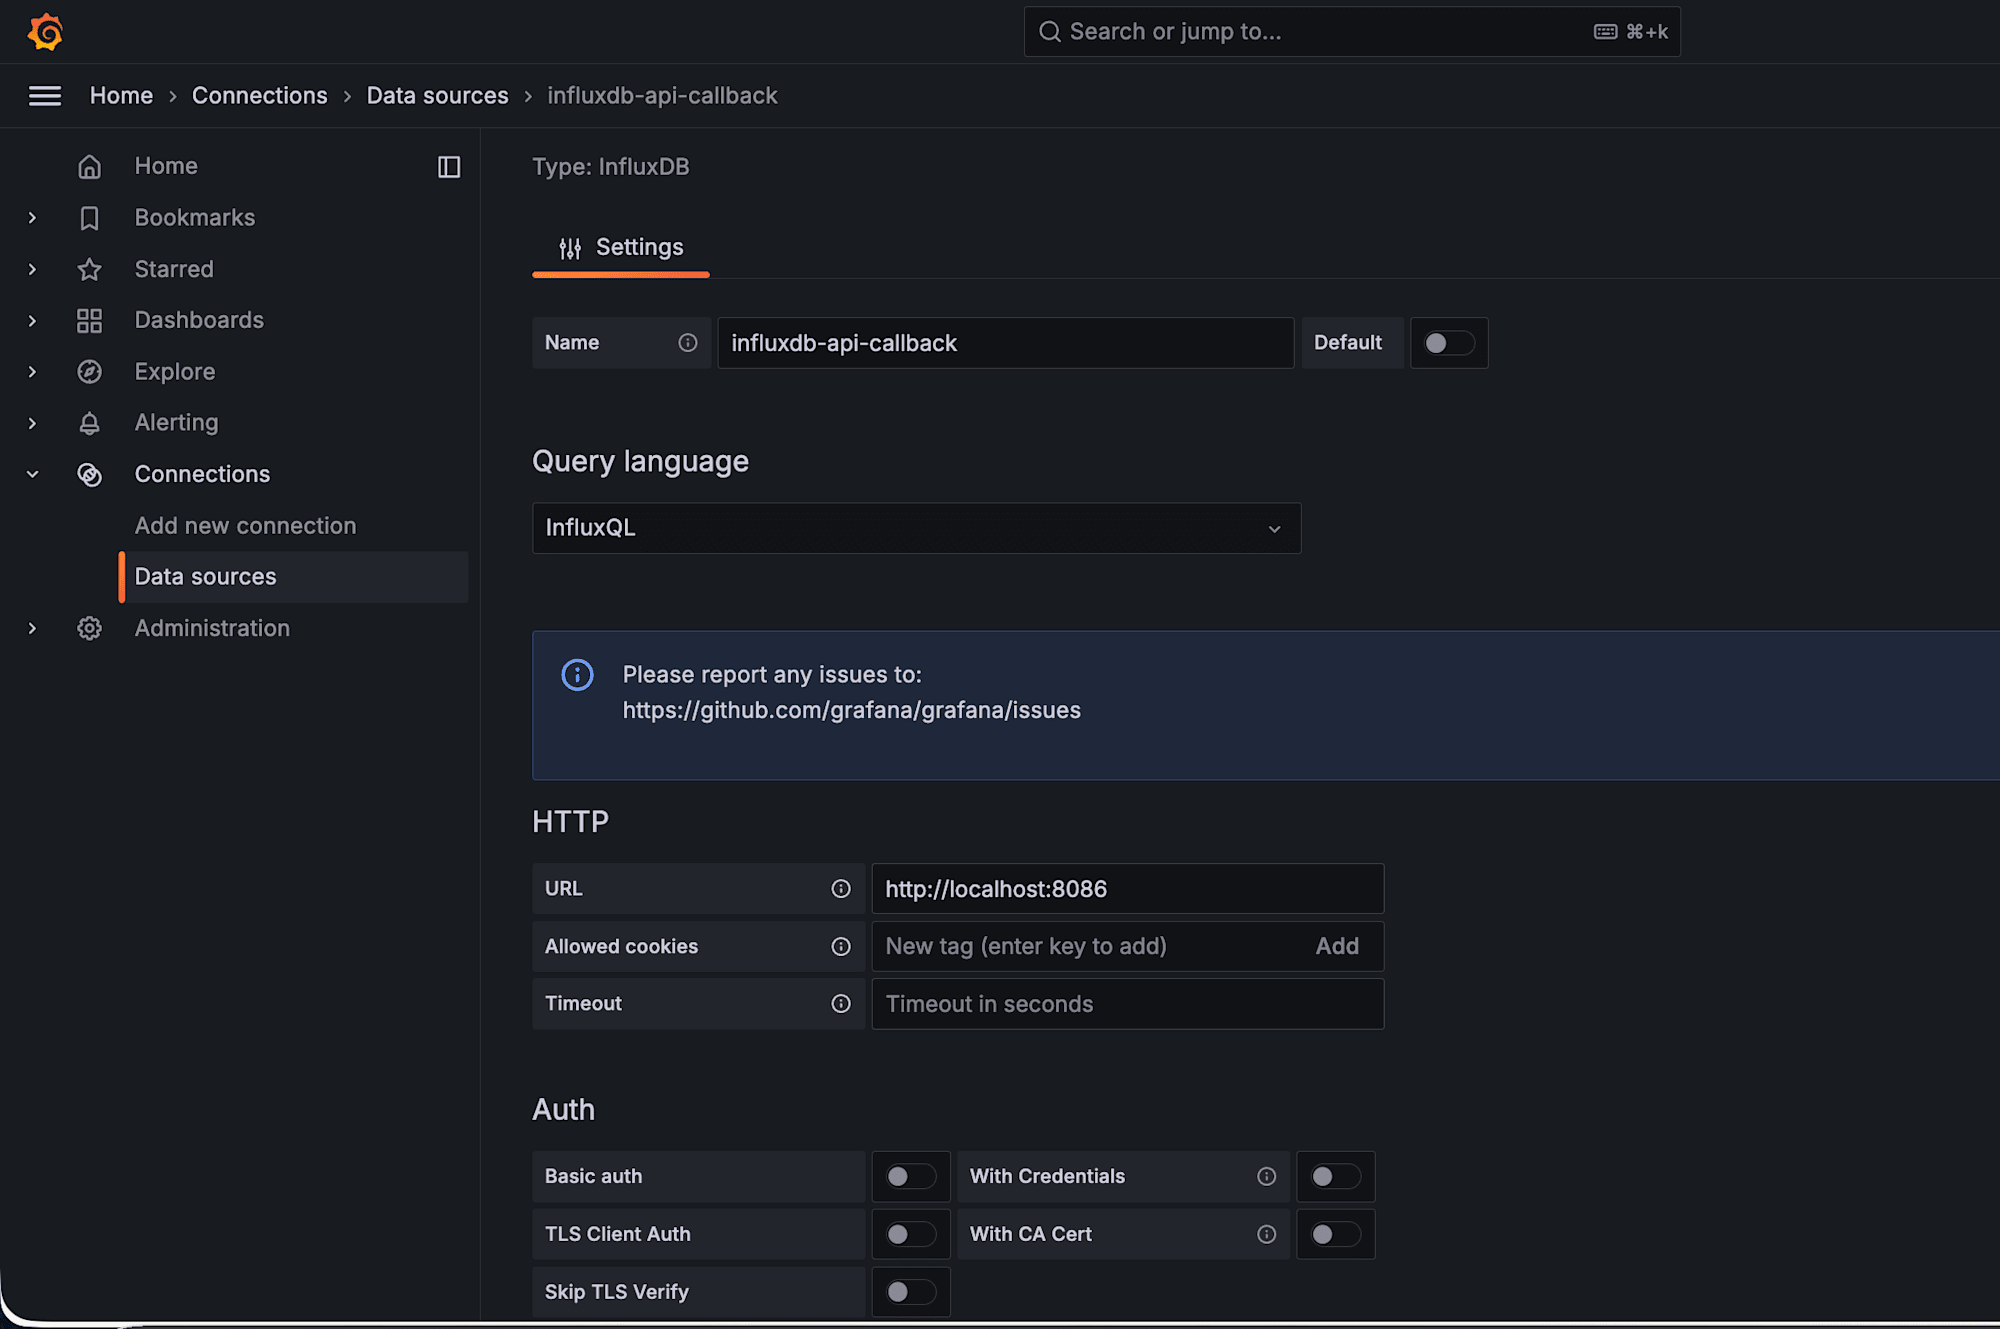This screenshot has width=2000, height=1329.
Task: Expand the Dashboards sidebar section
Action: coord(32,321)
